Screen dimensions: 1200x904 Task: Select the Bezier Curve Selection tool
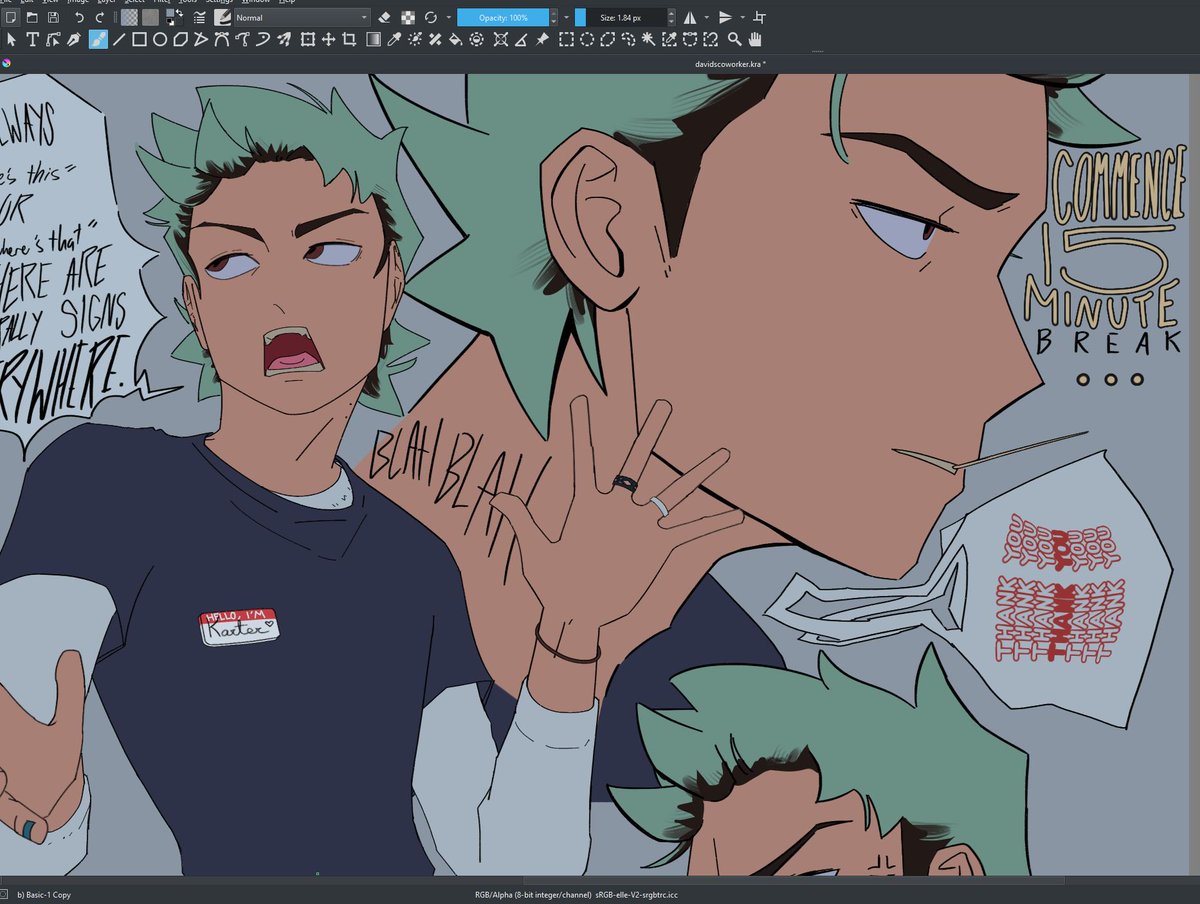click(x=690, y=40)
